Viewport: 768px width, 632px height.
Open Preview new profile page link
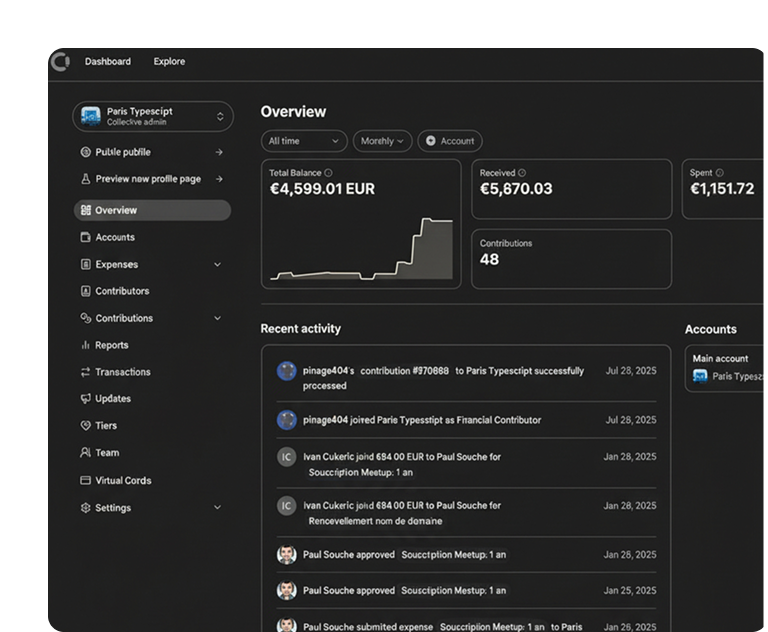(148, 179)
